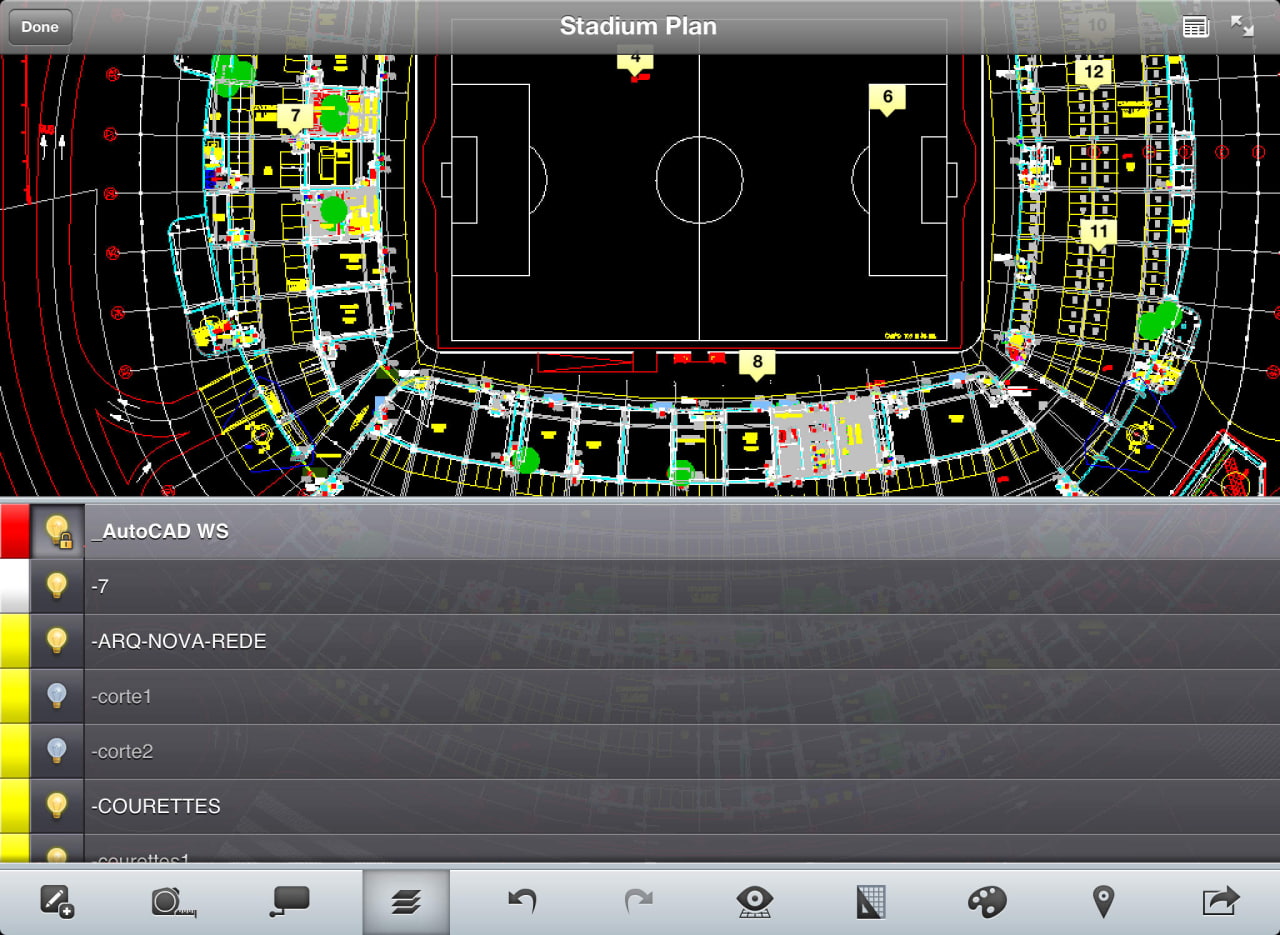
Task: Hide the -7 layer lightbulb
Action: click(57, 586)
